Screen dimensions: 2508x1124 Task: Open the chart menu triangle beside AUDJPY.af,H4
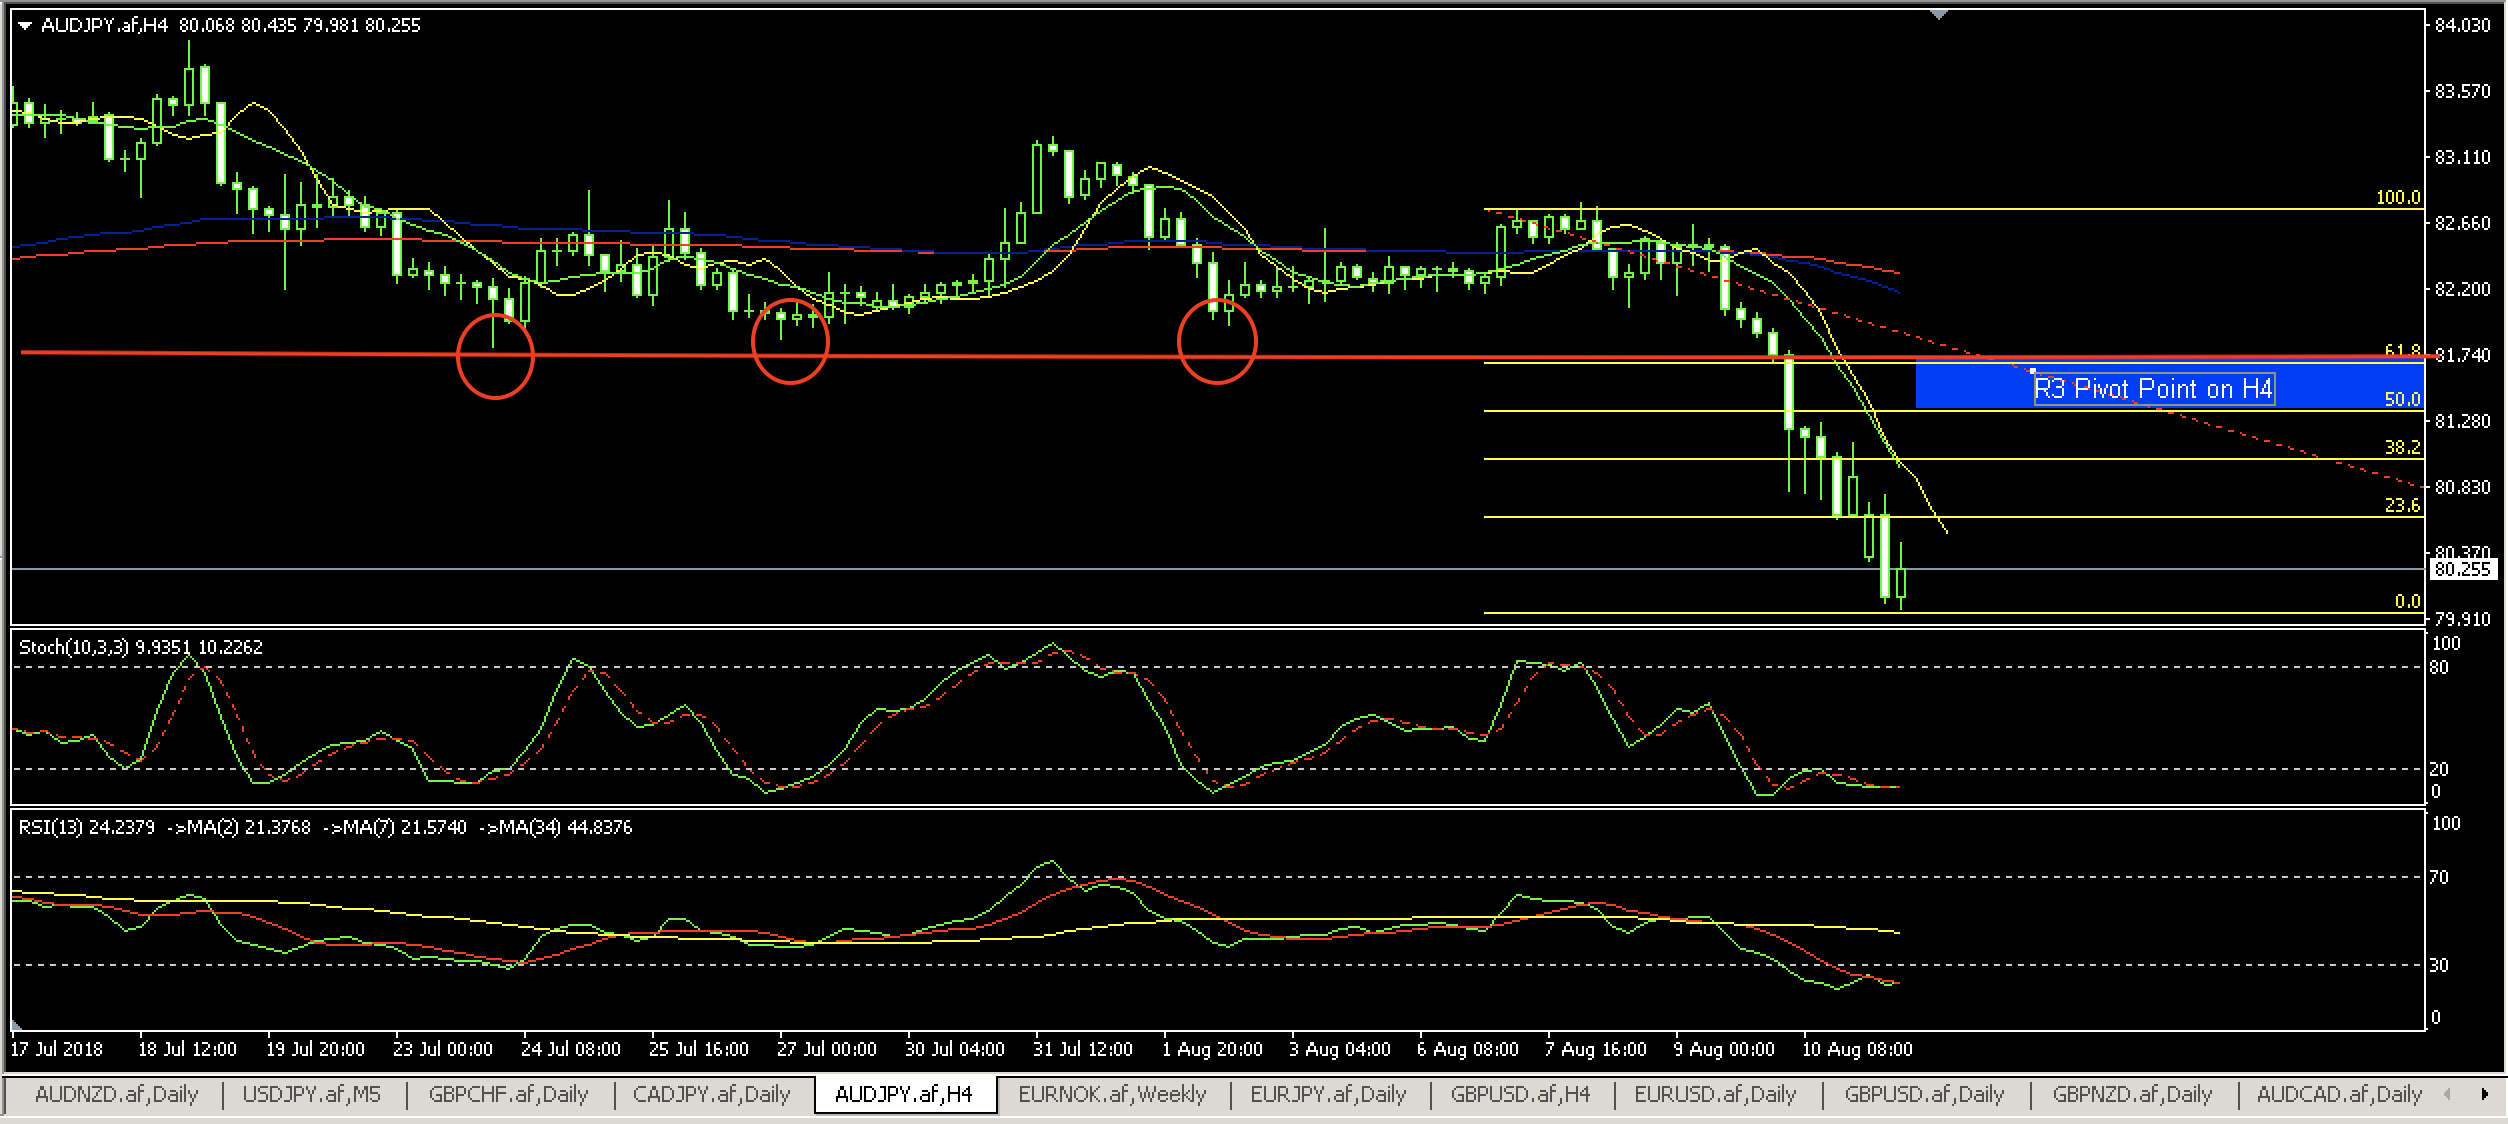25,26
